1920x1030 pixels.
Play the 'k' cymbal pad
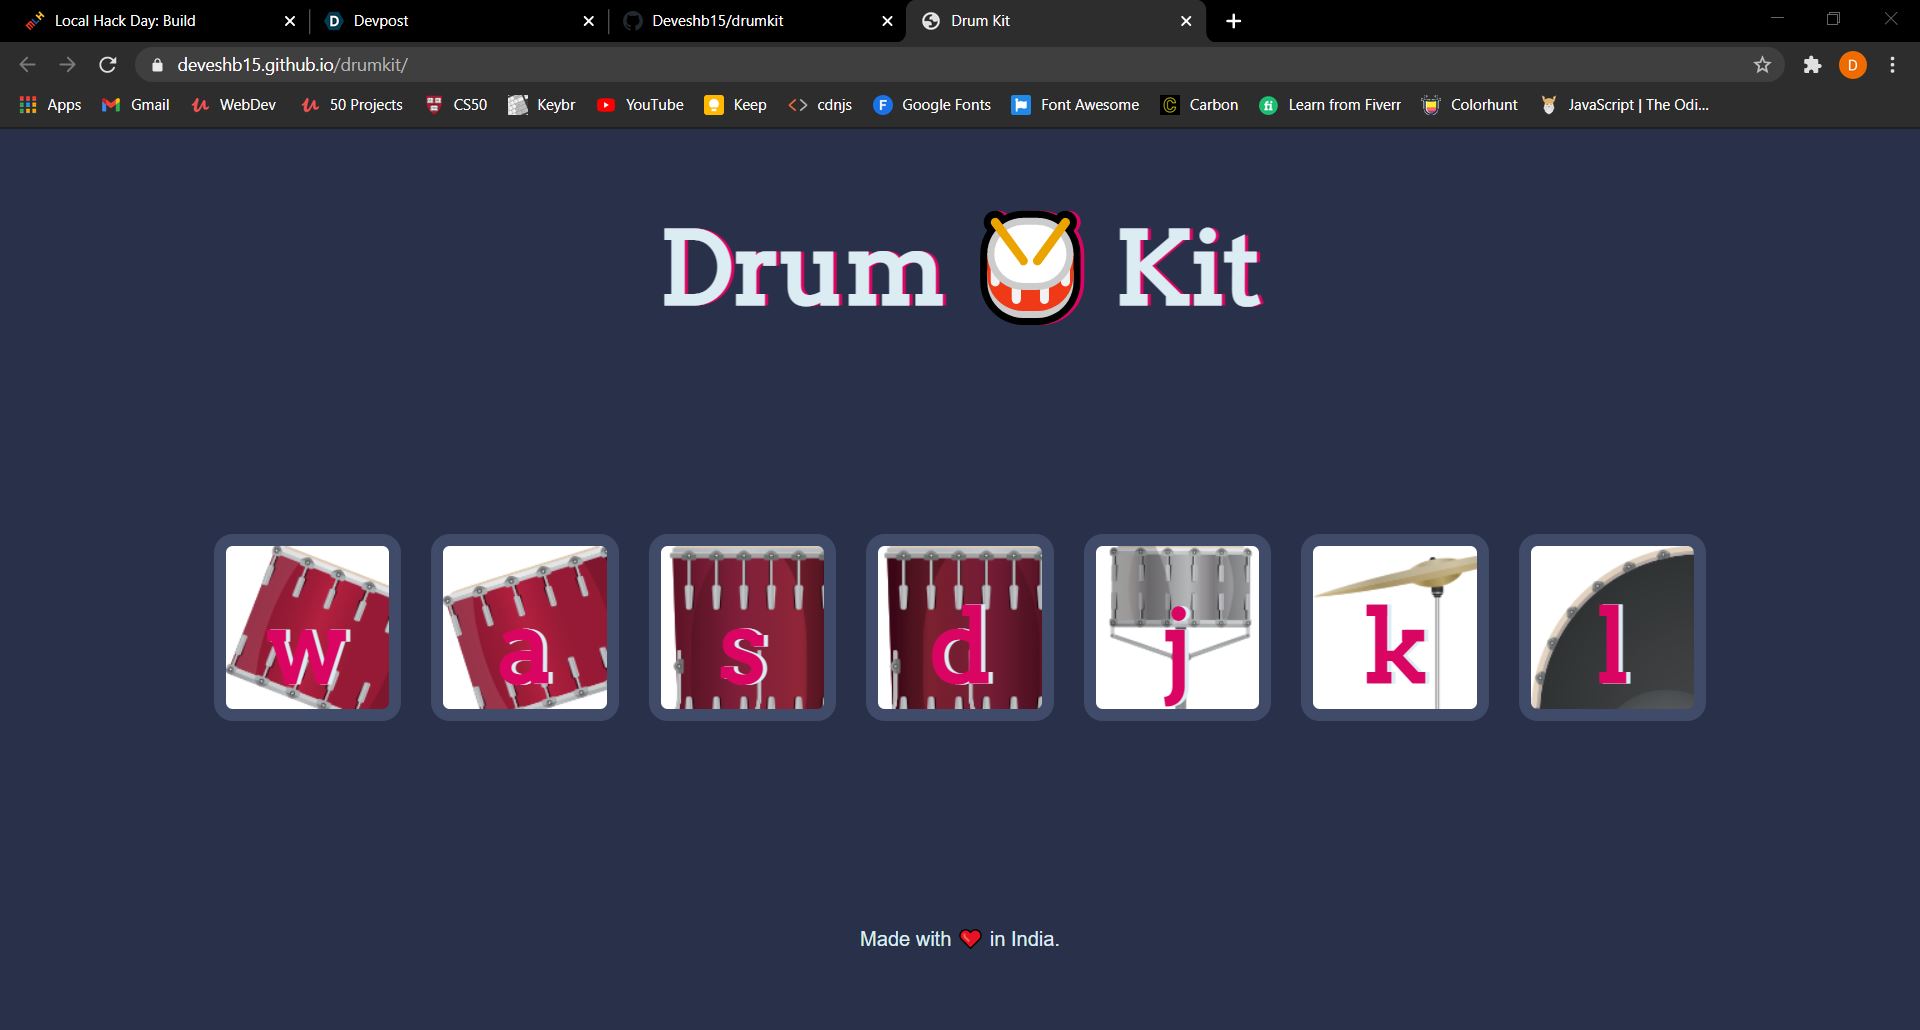point(1394,627)
